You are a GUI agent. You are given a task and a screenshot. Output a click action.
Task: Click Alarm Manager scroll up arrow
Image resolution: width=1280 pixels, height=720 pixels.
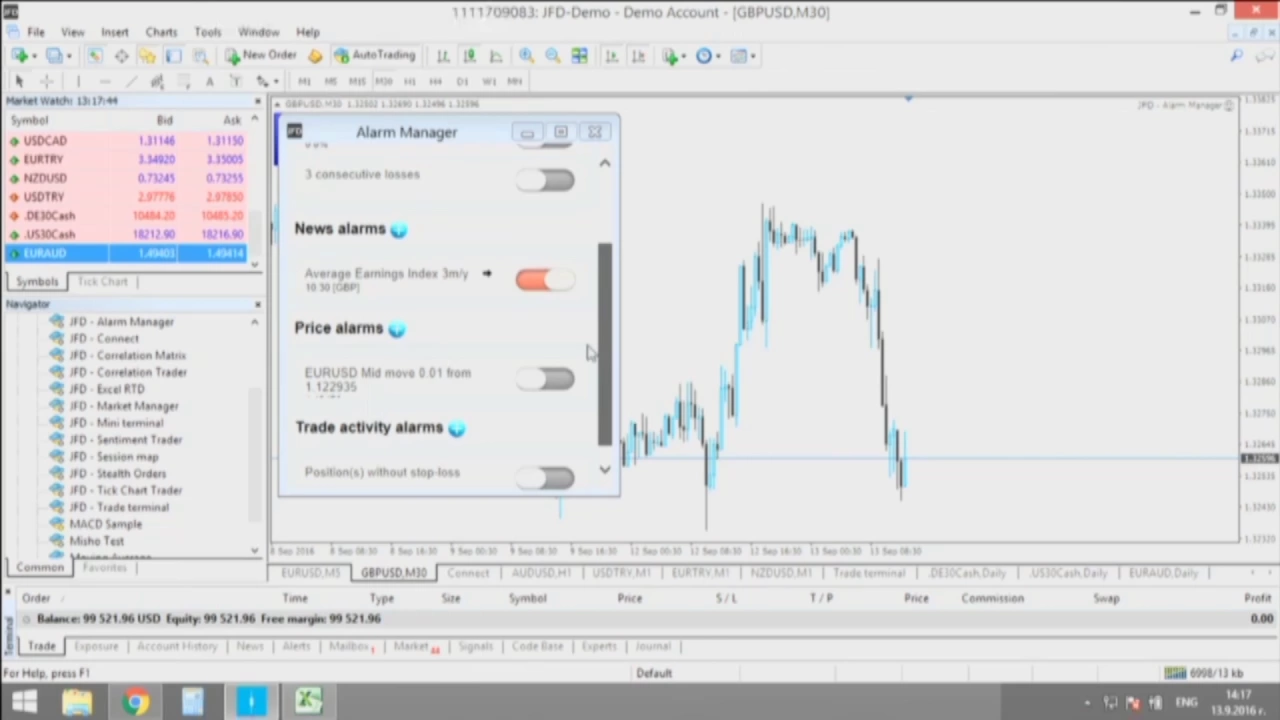click(x=605, y=163)
